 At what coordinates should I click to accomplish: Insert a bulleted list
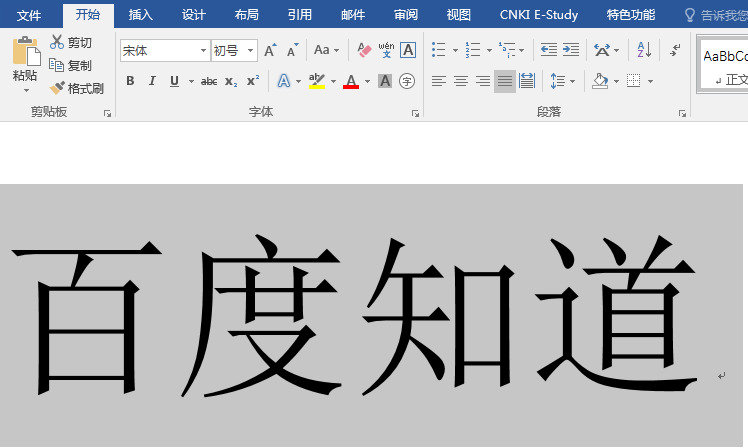(x=438, y=50)
